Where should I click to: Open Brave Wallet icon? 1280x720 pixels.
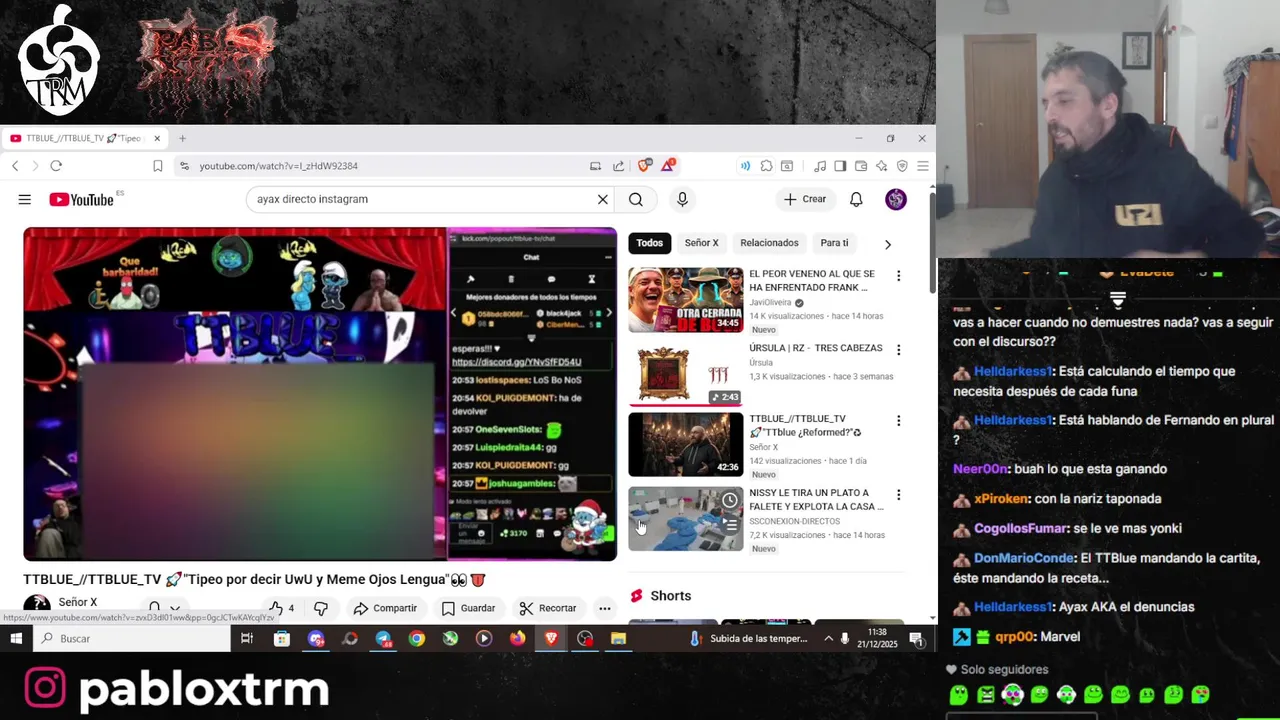(x=860, y=166)
